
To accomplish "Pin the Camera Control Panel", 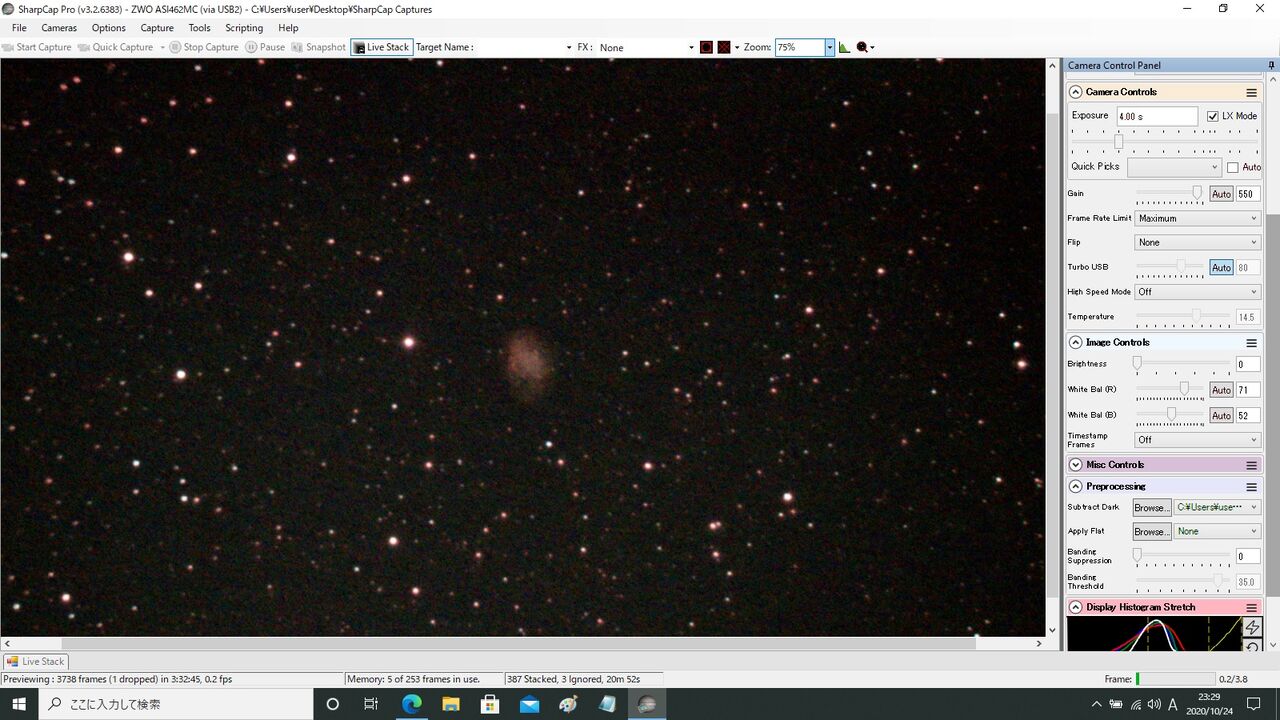I will (1271, 65).
